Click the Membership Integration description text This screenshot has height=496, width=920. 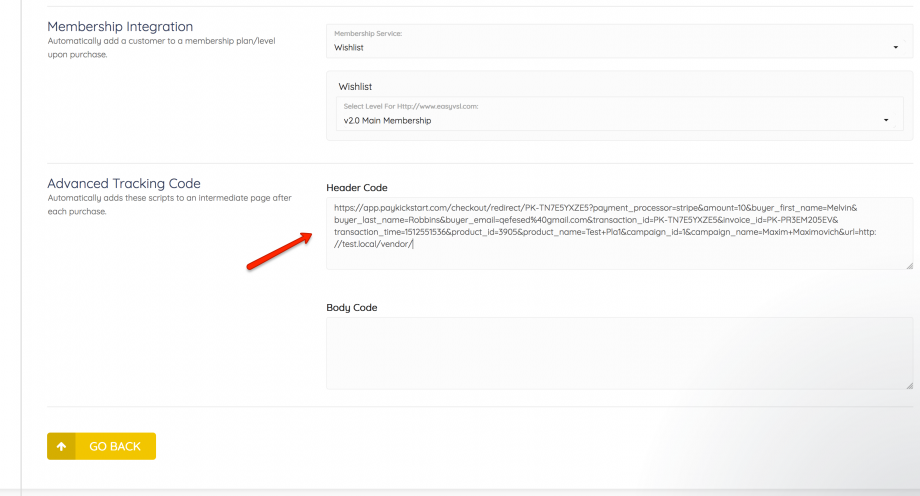(x=162, y=47)
